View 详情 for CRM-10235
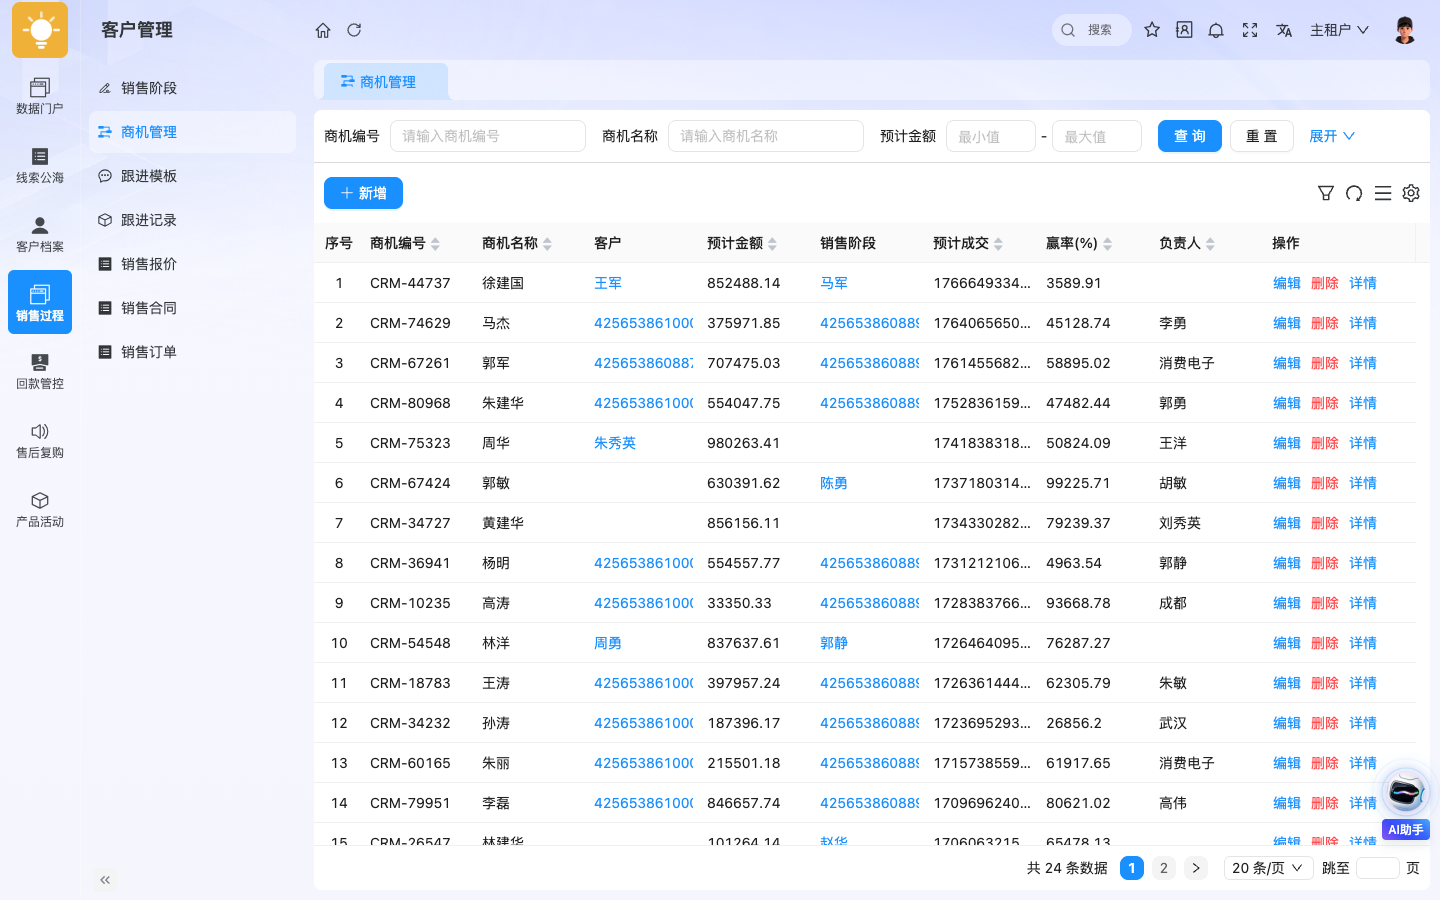Image resolution: width=1440 pixels, height=900 pixels. [1363, 603]
